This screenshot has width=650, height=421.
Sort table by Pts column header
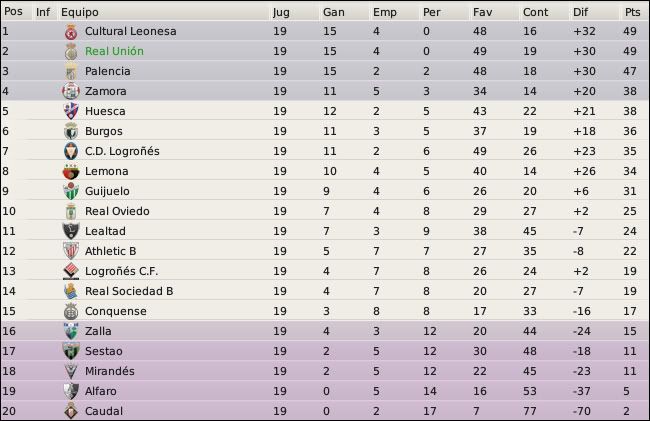(x=633, y=12)
